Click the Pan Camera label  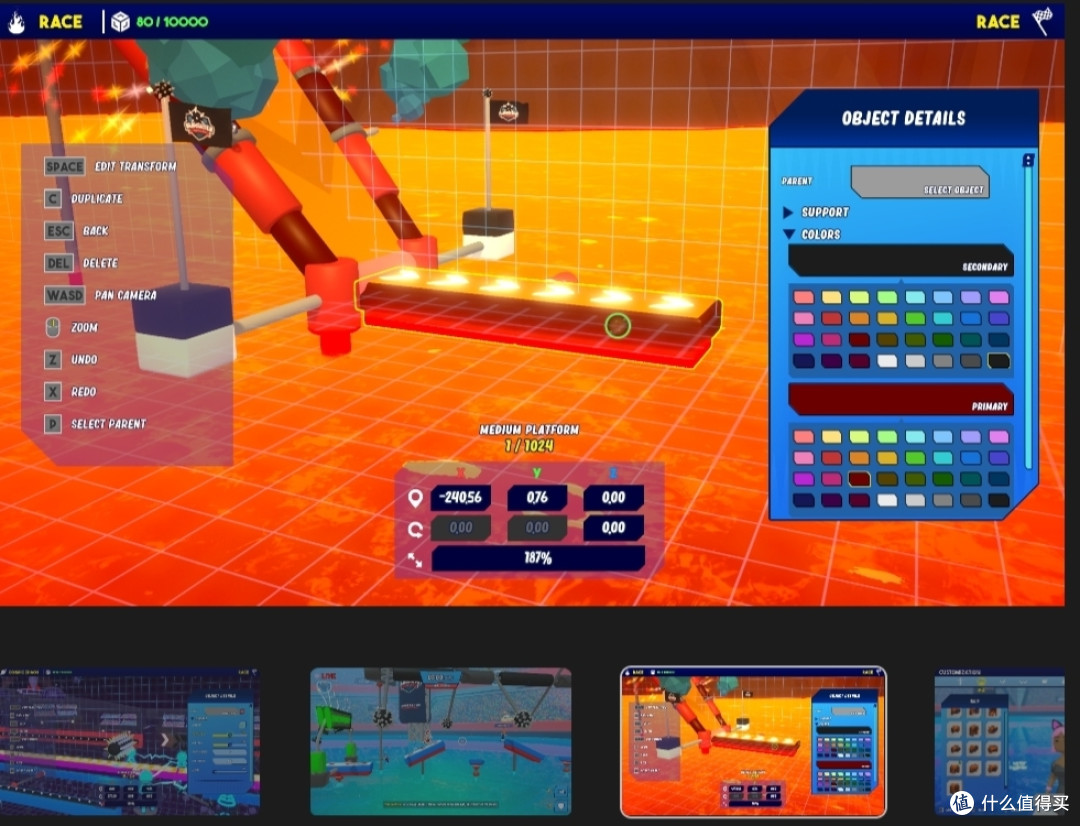pyautogui.click(x=125, y=295)
